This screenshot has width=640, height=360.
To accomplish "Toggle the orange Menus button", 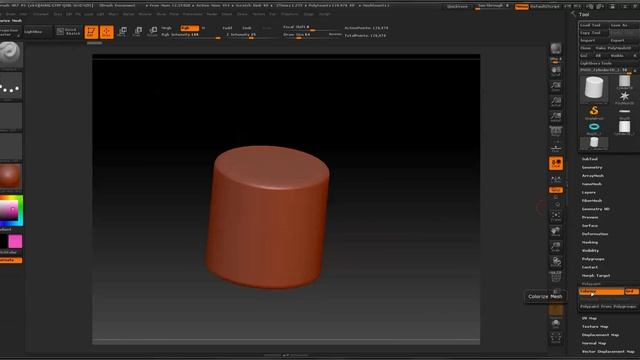I will [521, 7].
